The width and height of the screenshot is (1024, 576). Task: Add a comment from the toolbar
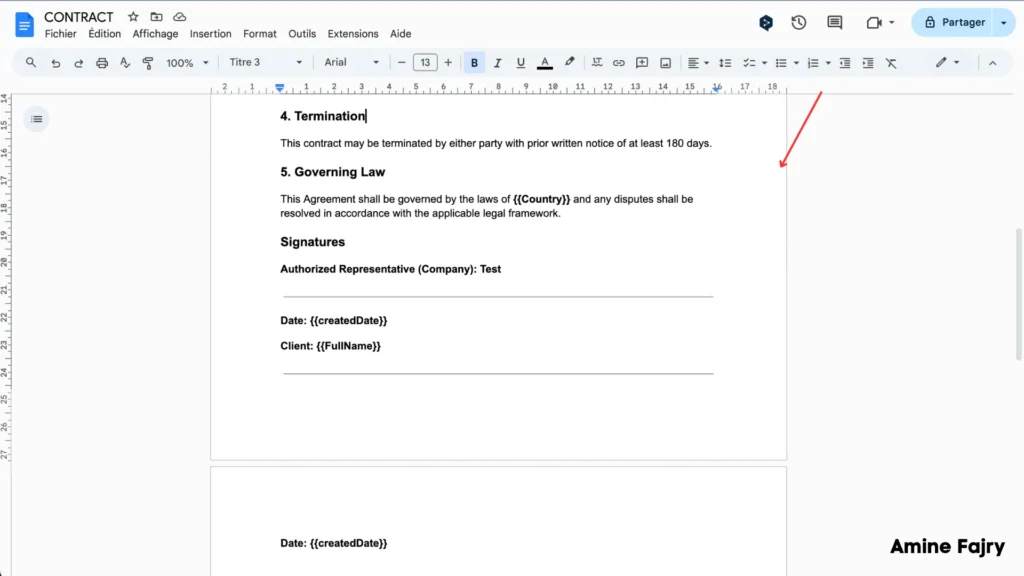click(x=642, y=63)
